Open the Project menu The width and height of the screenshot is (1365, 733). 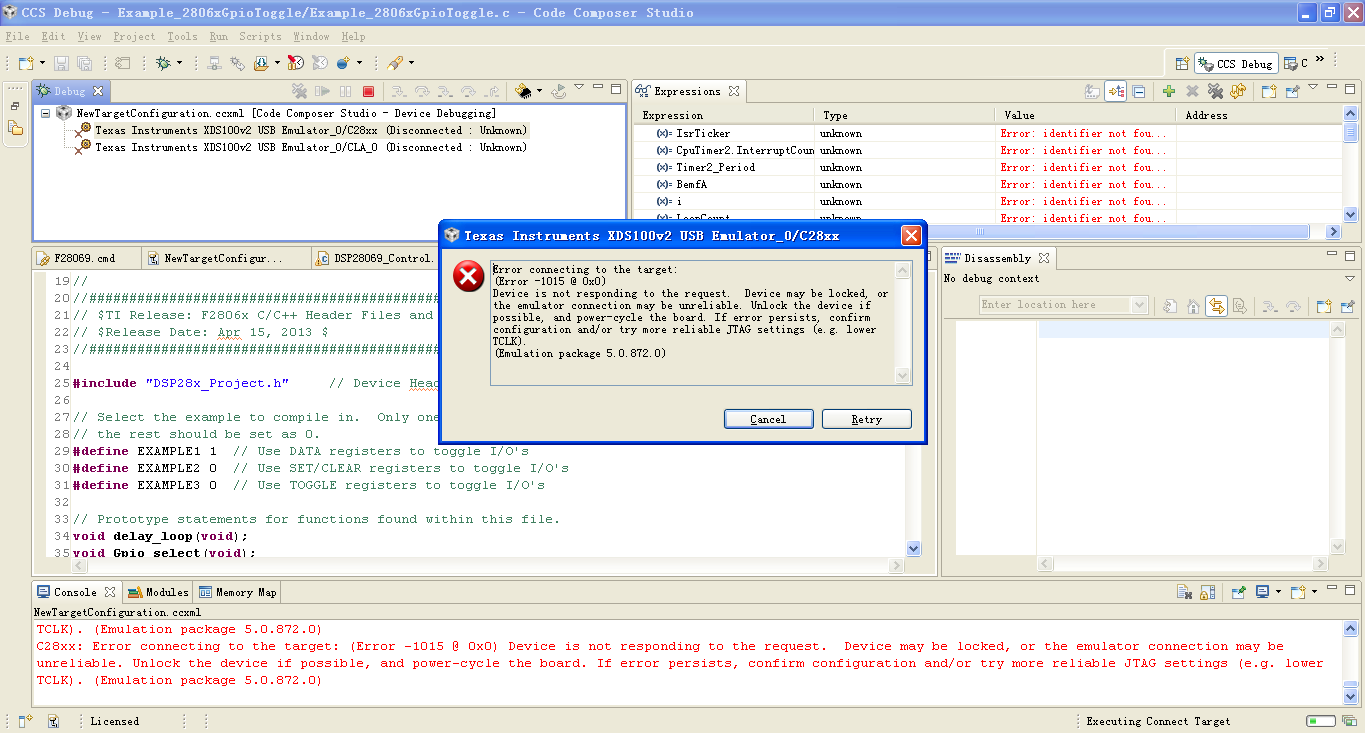pos(134,36)
